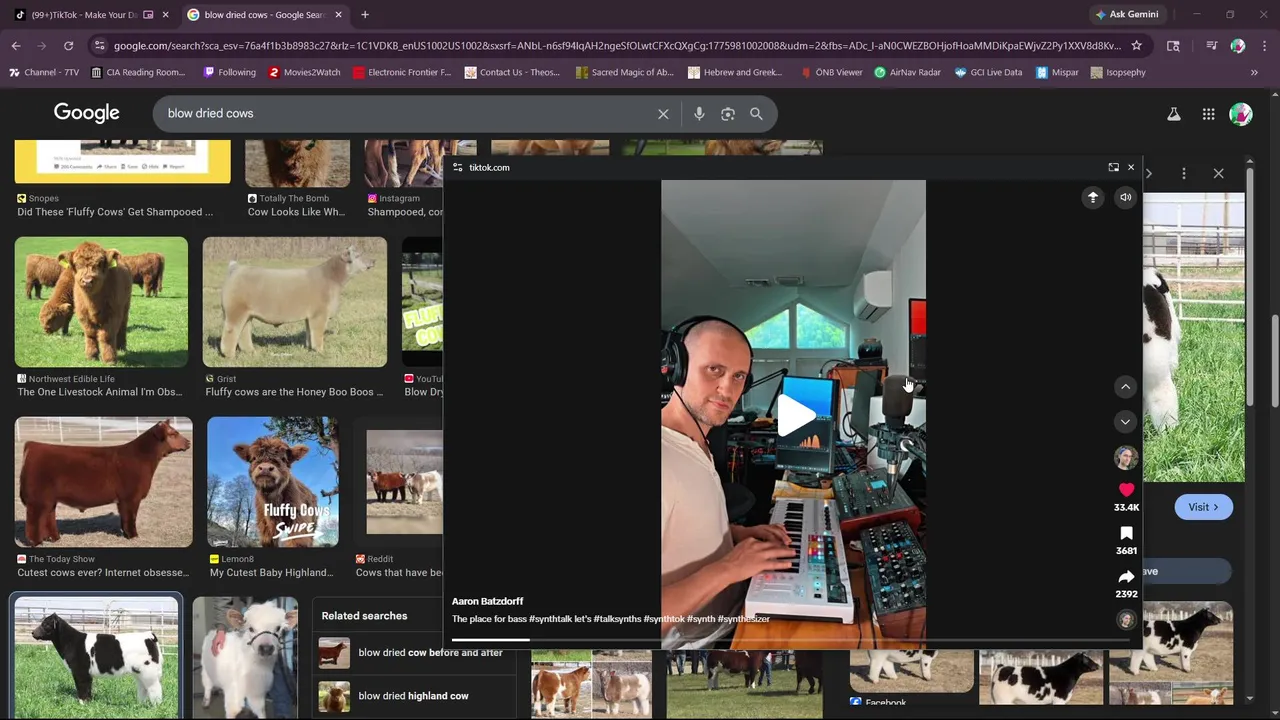Open Chrome profile avatar in toolbar
The height and width of the screenshot is (720, 1280).
[1238, 46]
